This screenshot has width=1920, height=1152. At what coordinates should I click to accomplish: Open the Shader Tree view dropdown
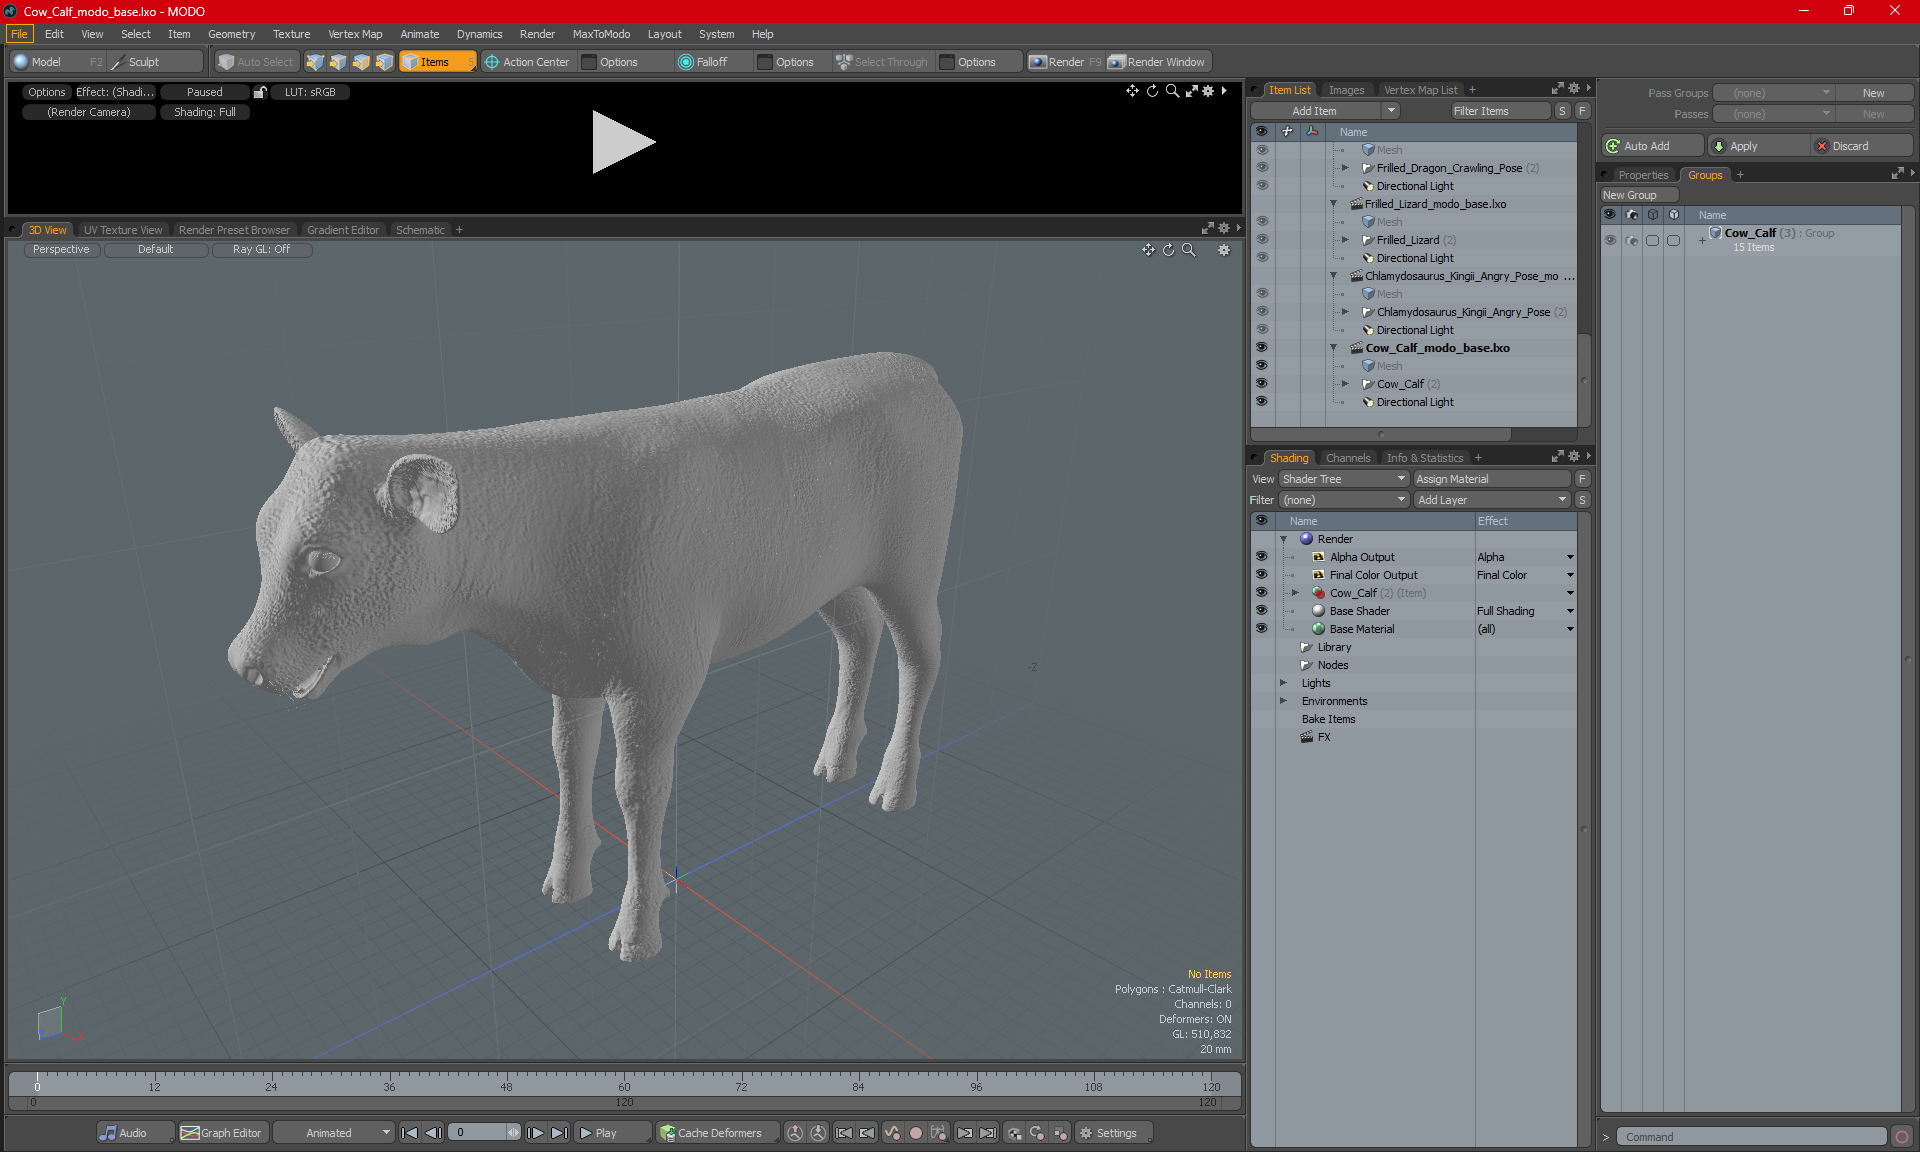click(1344, 479)
